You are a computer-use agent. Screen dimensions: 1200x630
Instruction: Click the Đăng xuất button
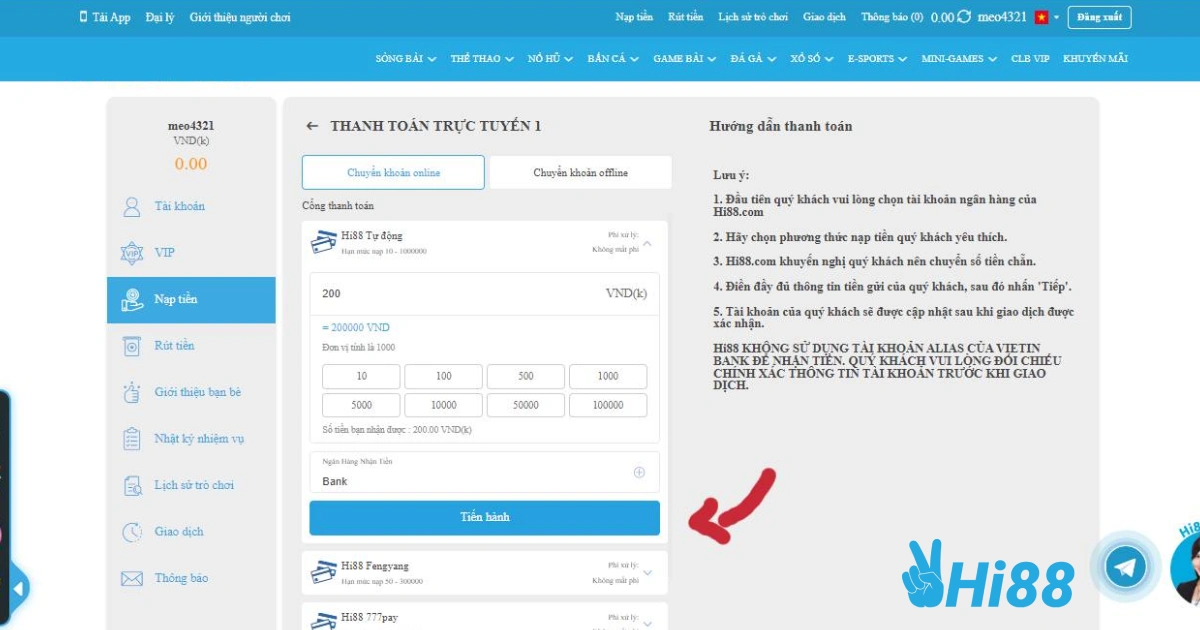[x=1100, y=17]
